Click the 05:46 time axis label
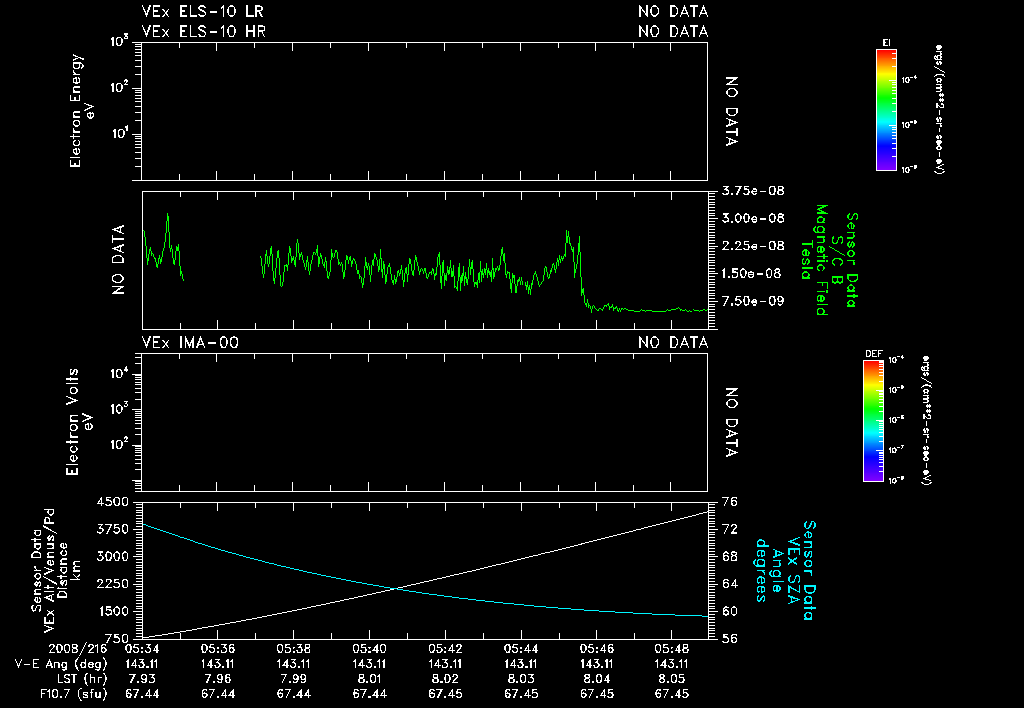1024x708 pixels. (596, 649)
